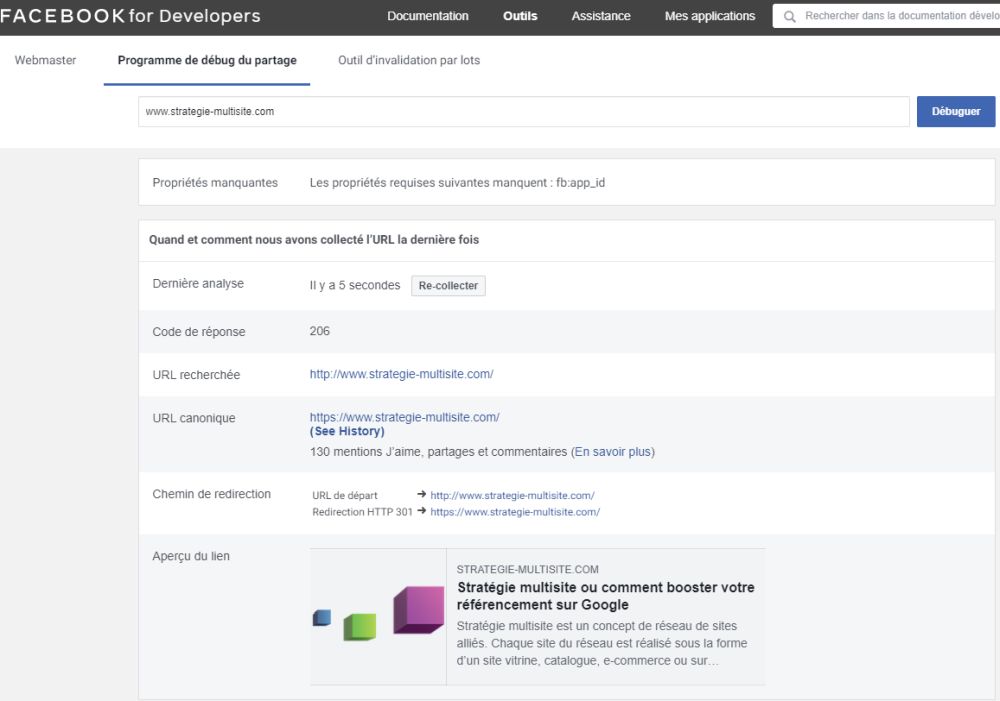This screenshot has width=1000, height=701.
Task: Click the URL recherchée label
Action: point(196,375)
